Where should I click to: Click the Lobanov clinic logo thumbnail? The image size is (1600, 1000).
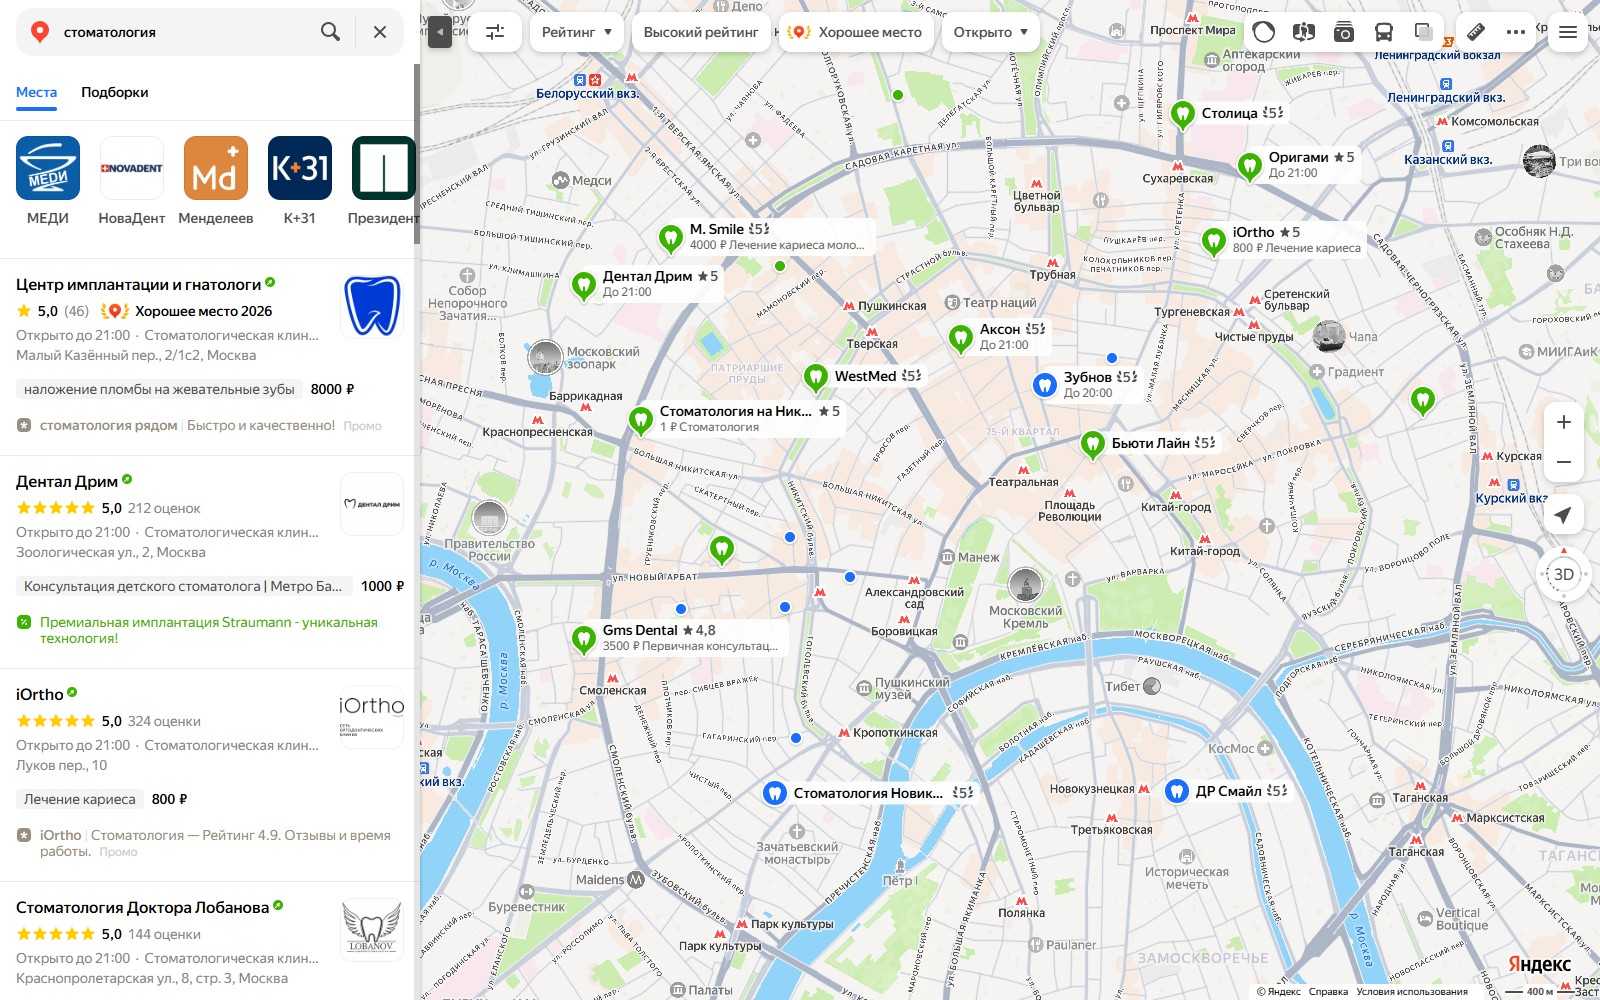[x=372, y=930]
